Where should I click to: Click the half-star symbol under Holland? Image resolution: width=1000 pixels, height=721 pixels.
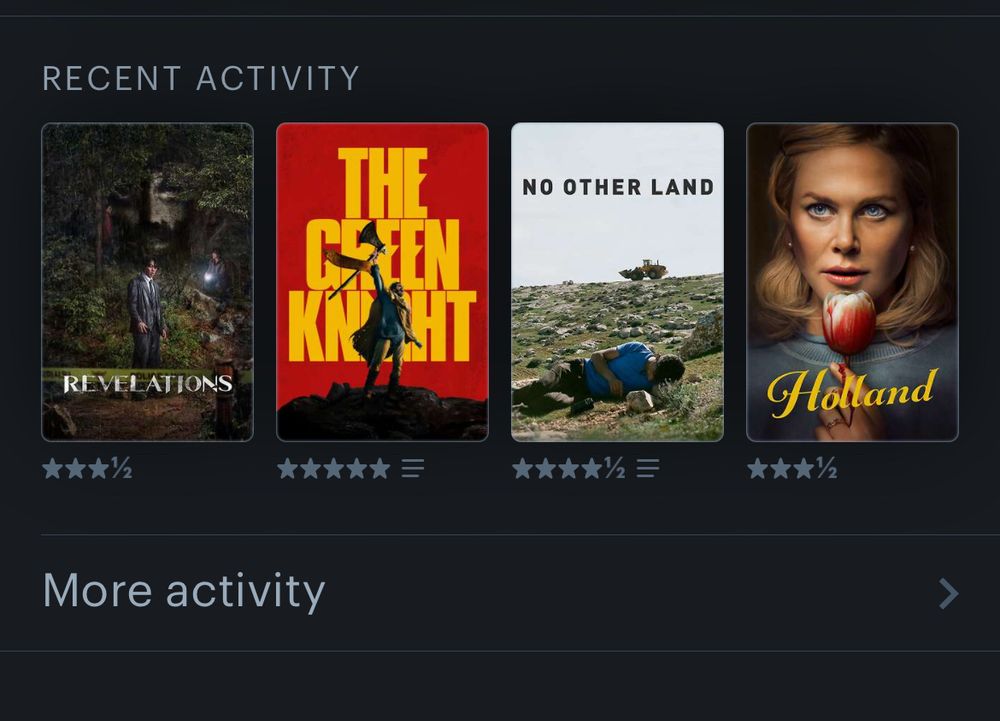[827, 468]
